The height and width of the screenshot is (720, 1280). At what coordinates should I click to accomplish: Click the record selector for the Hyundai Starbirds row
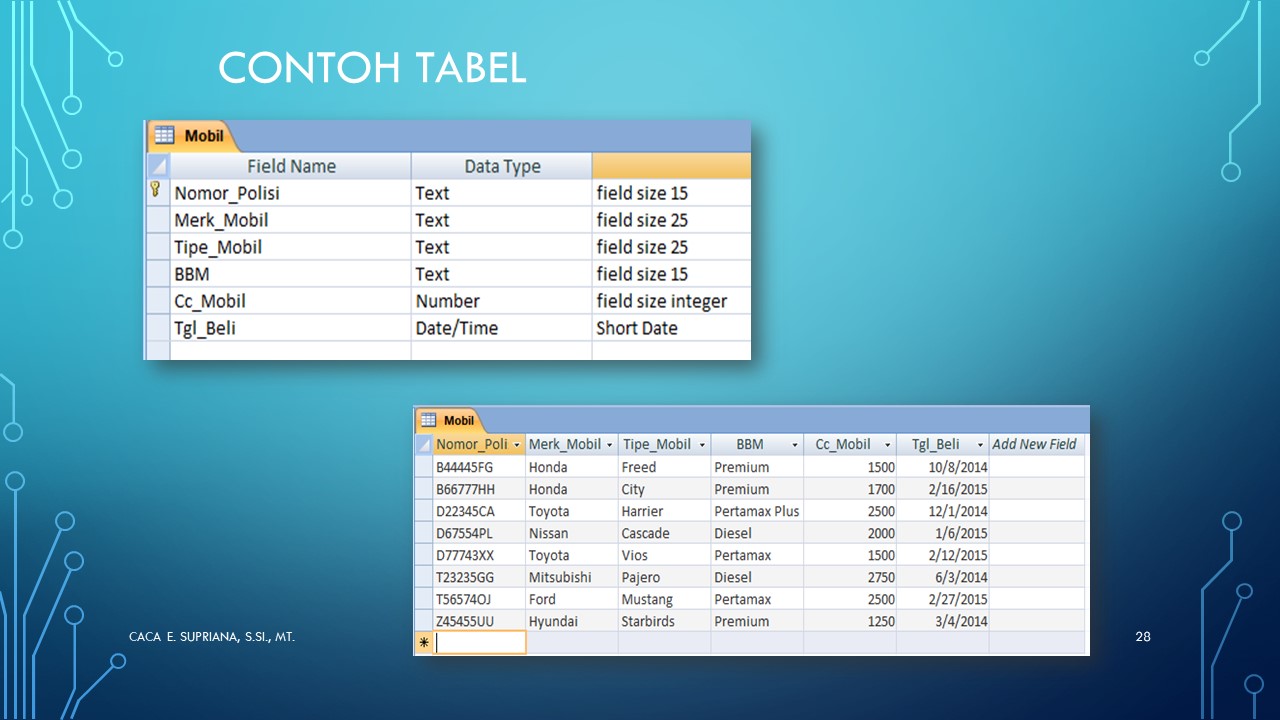(x=424, y=620)
